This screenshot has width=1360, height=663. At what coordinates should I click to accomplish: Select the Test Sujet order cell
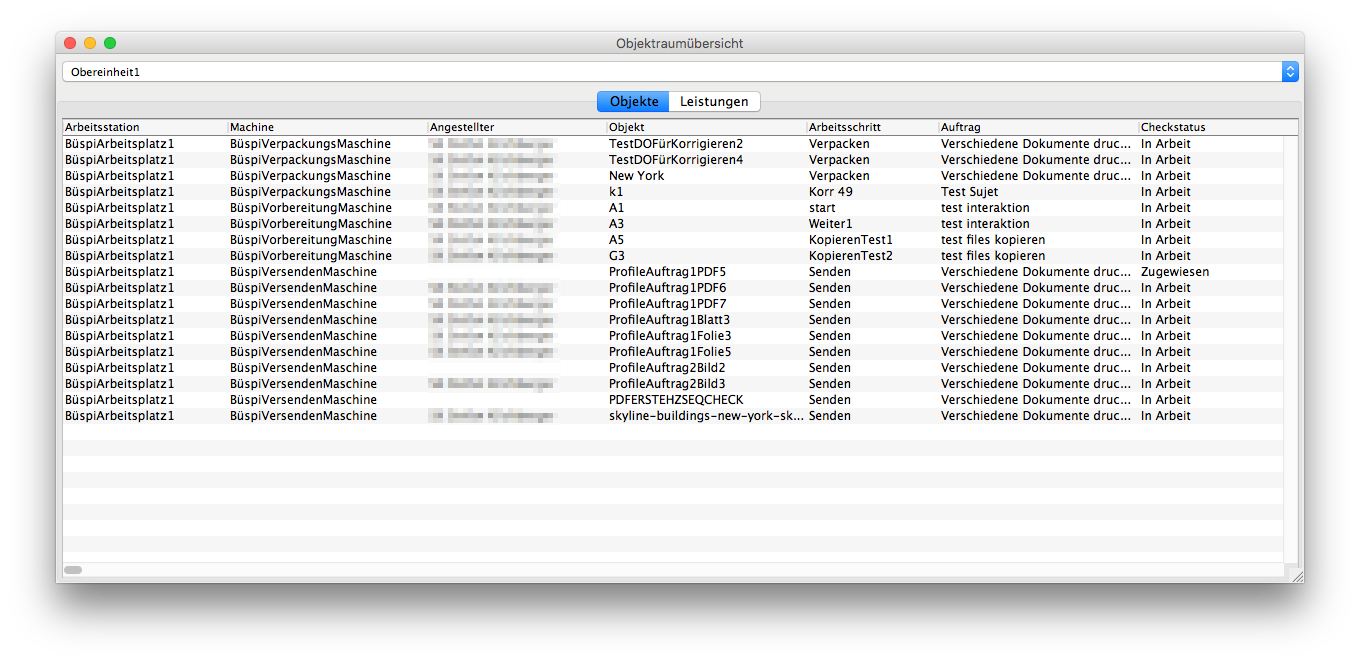(x=969, y=192)
